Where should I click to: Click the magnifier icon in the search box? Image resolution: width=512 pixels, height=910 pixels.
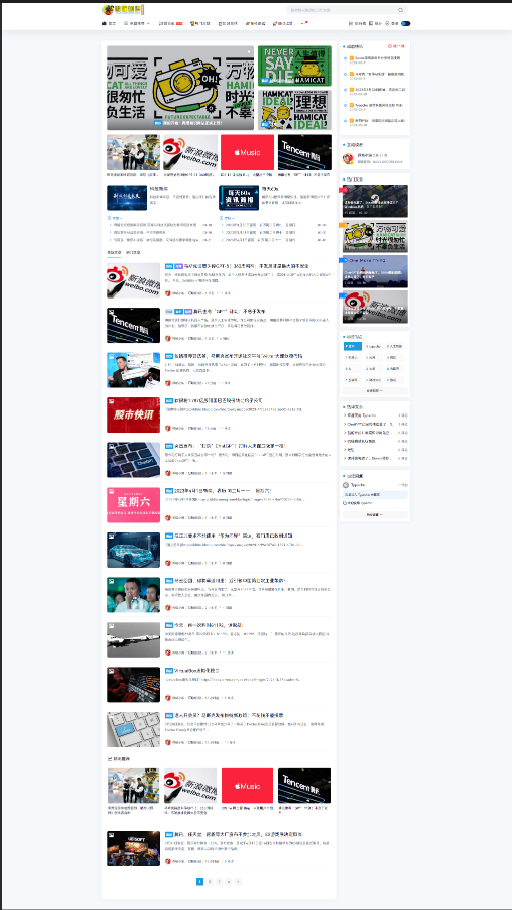tap(401, 10)
